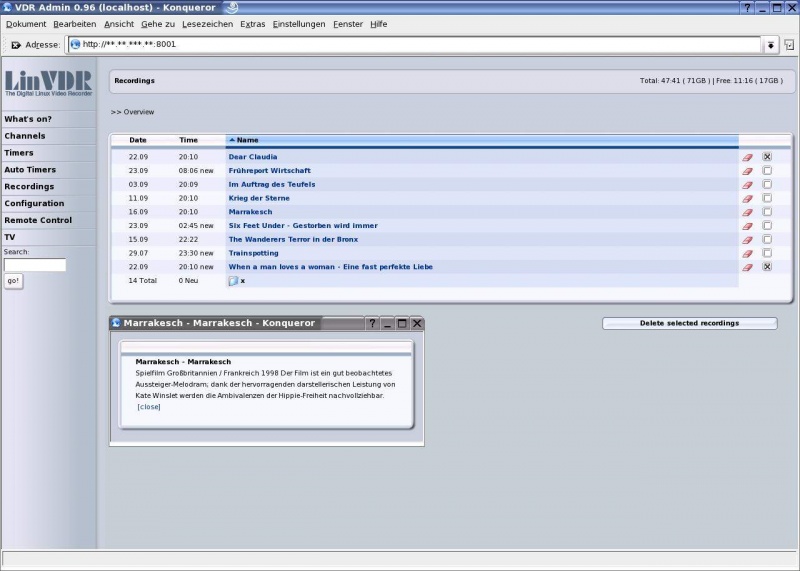Screen dimensions: 800x571
Task: Click the Search text field in sidebar
Action: point(35,265)
